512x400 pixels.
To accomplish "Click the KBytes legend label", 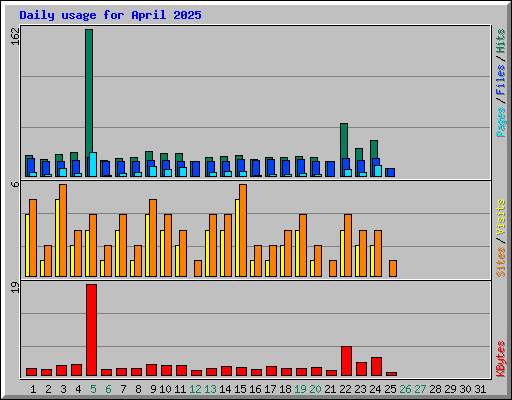I will (500, 359).
